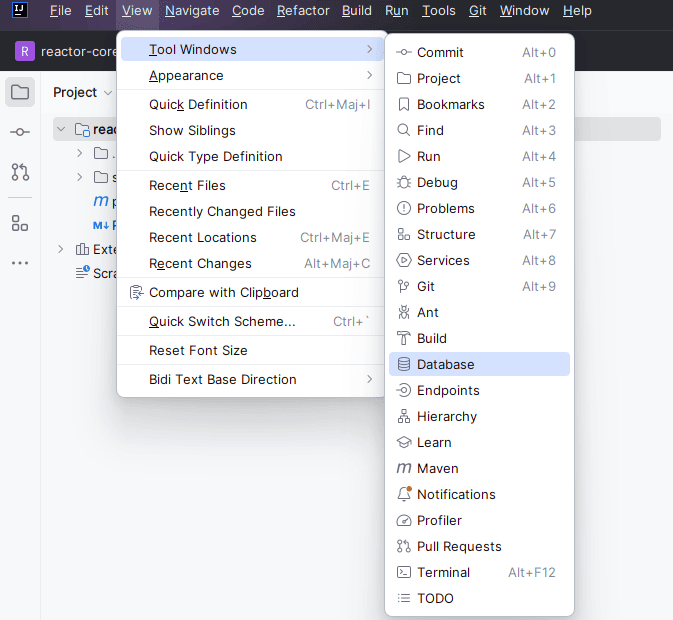Choose Recent Files from View menu

click(251, 185)
